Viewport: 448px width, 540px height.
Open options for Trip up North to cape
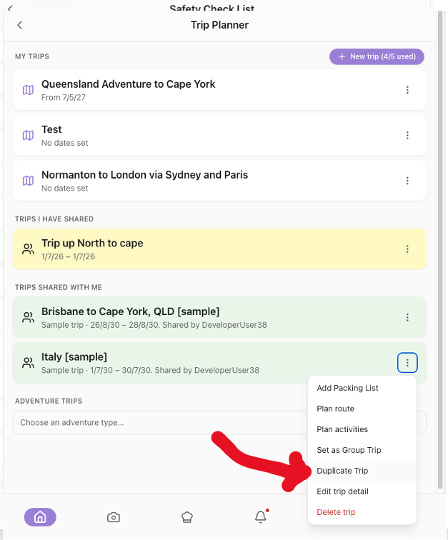pos(407,249)
